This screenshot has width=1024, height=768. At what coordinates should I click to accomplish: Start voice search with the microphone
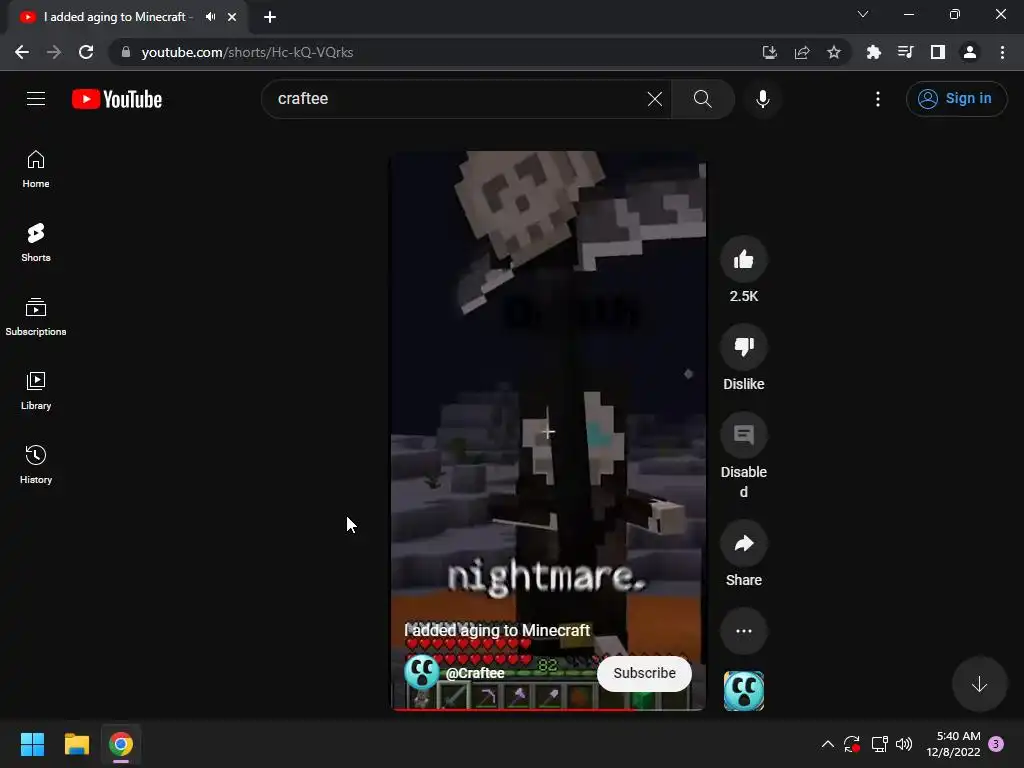[762, 99]
